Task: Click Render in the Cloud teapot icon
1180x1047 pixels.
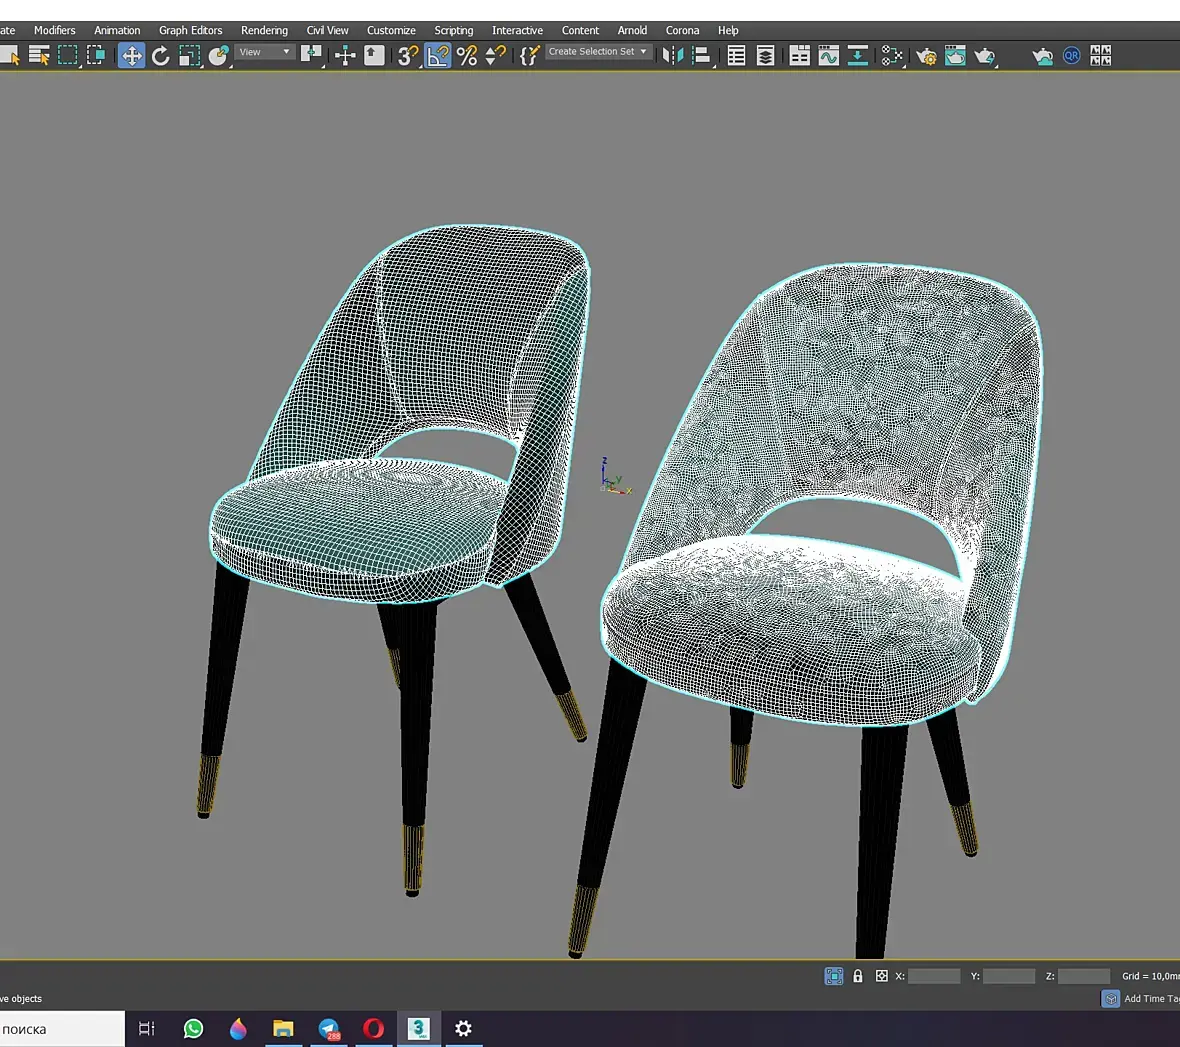Action: 1042,56
